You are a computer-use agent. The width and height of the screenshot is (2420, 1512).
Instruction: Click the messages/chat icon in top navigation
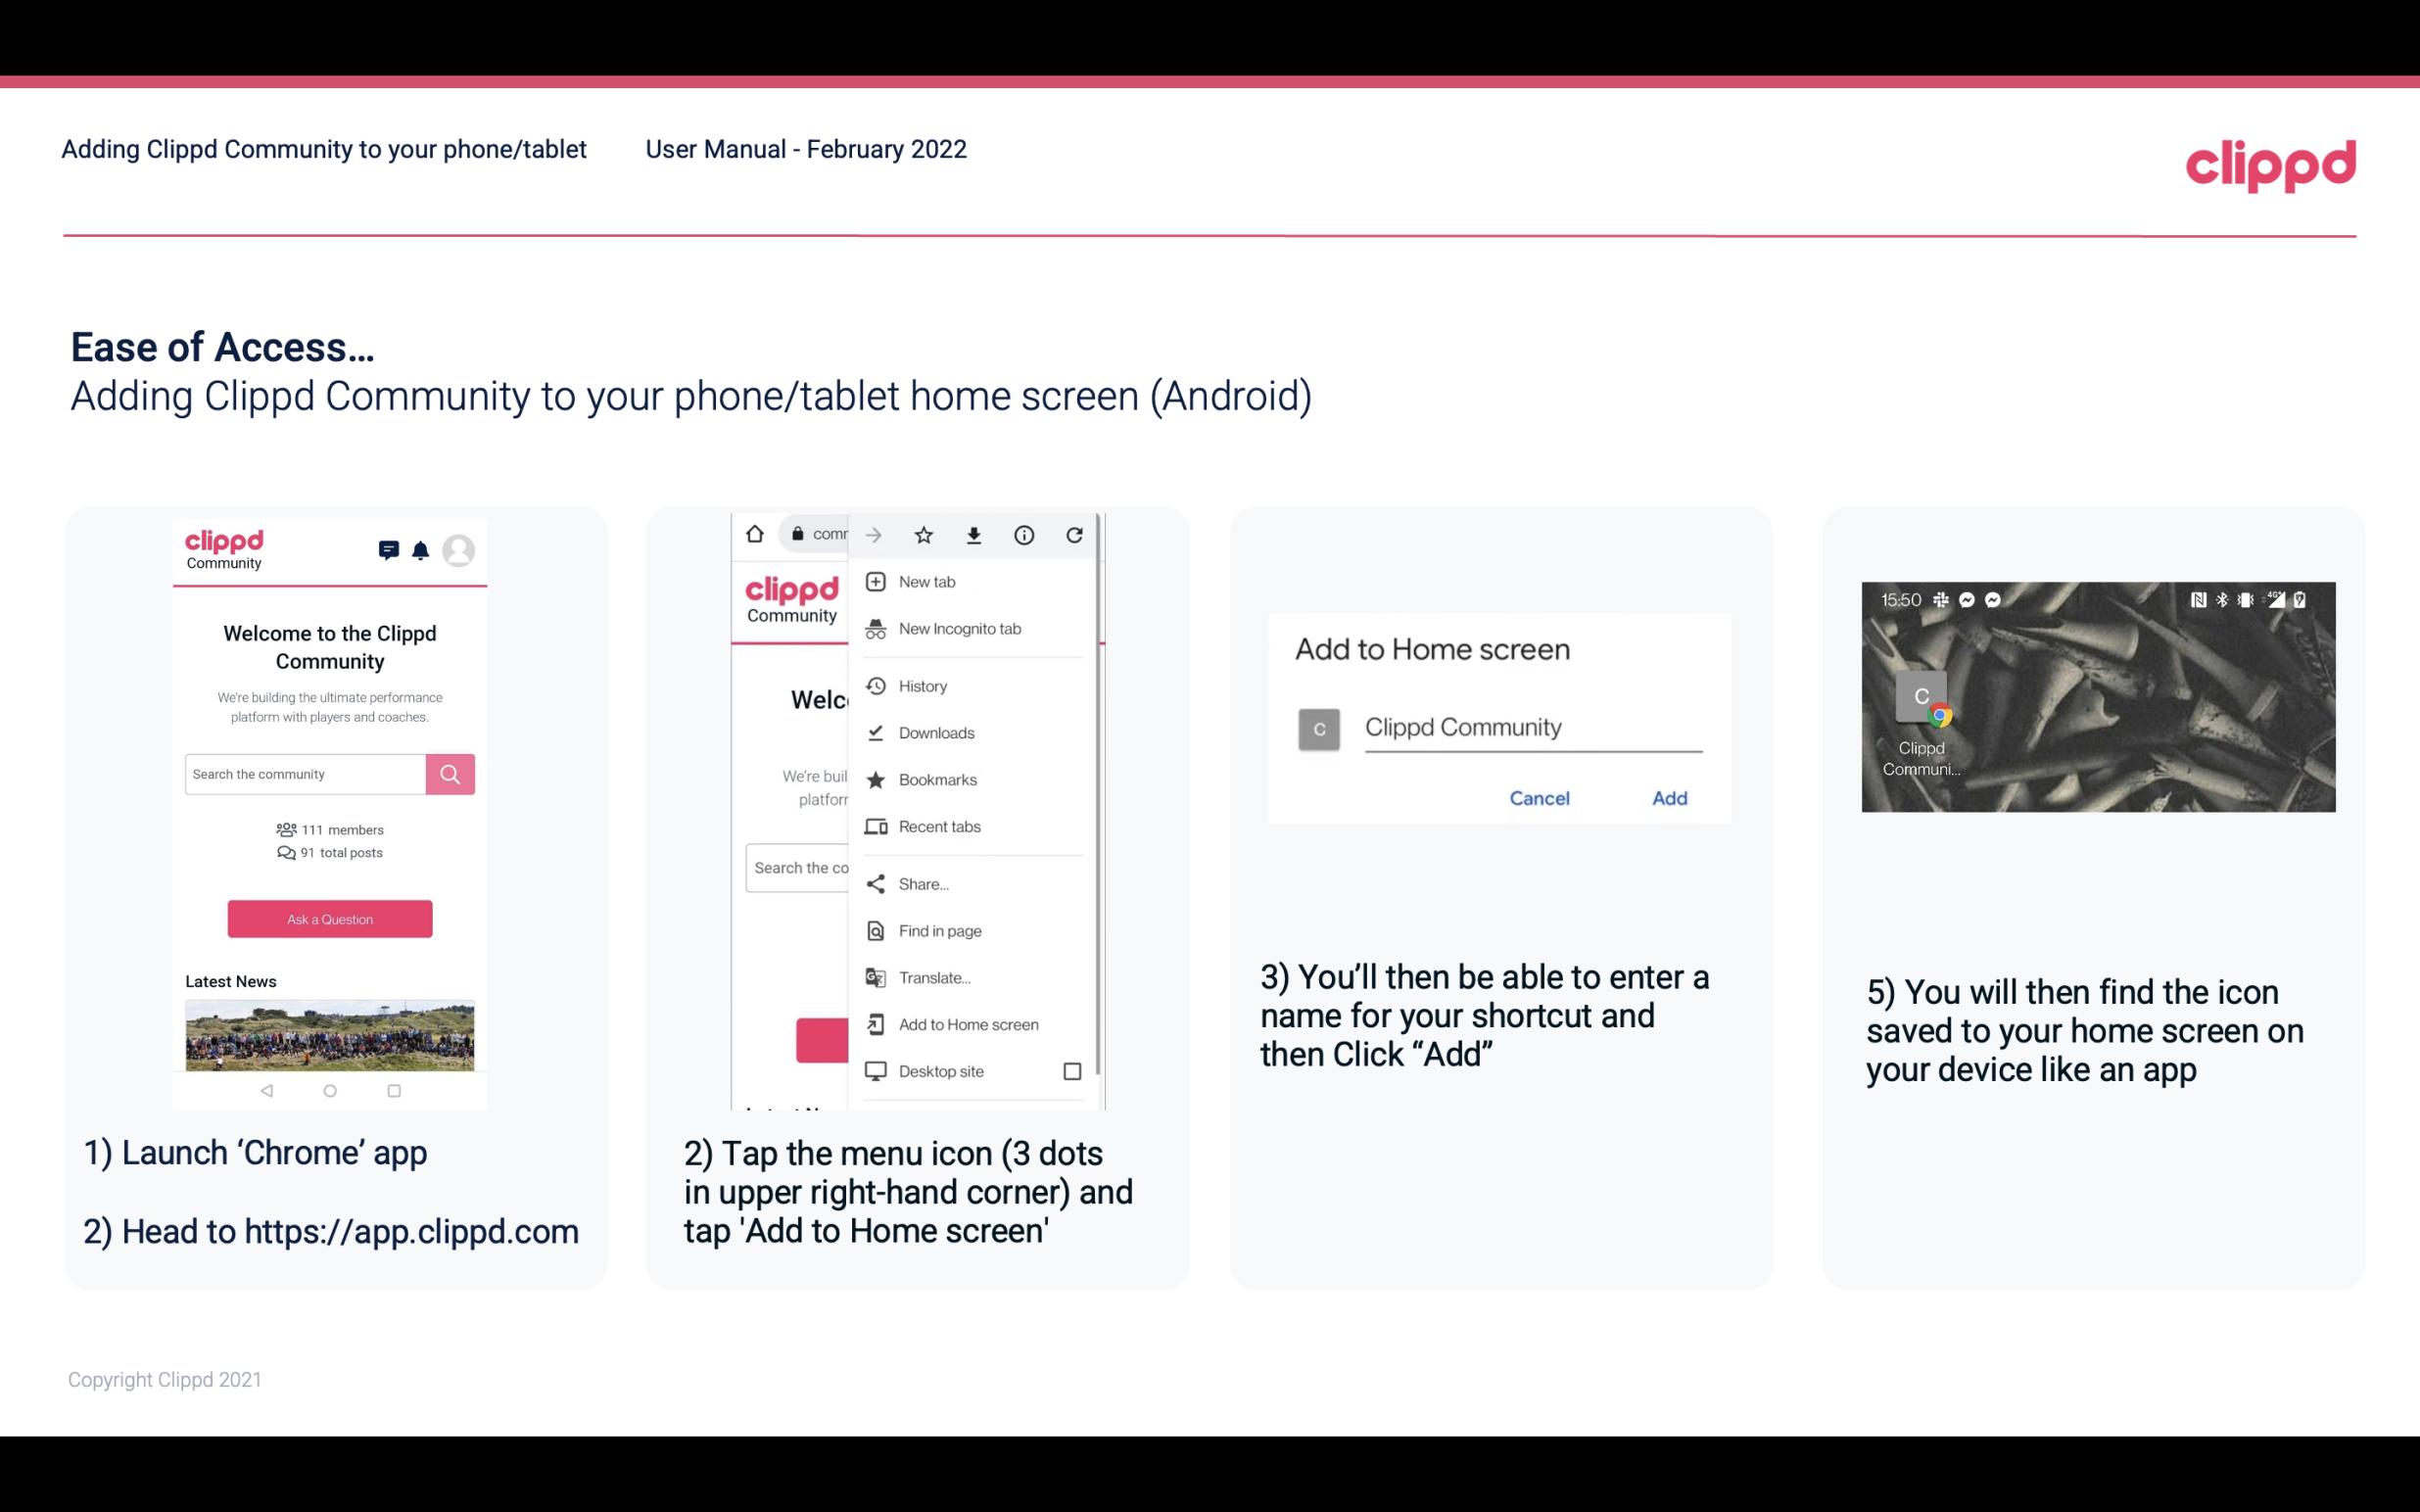click(387, 552)
